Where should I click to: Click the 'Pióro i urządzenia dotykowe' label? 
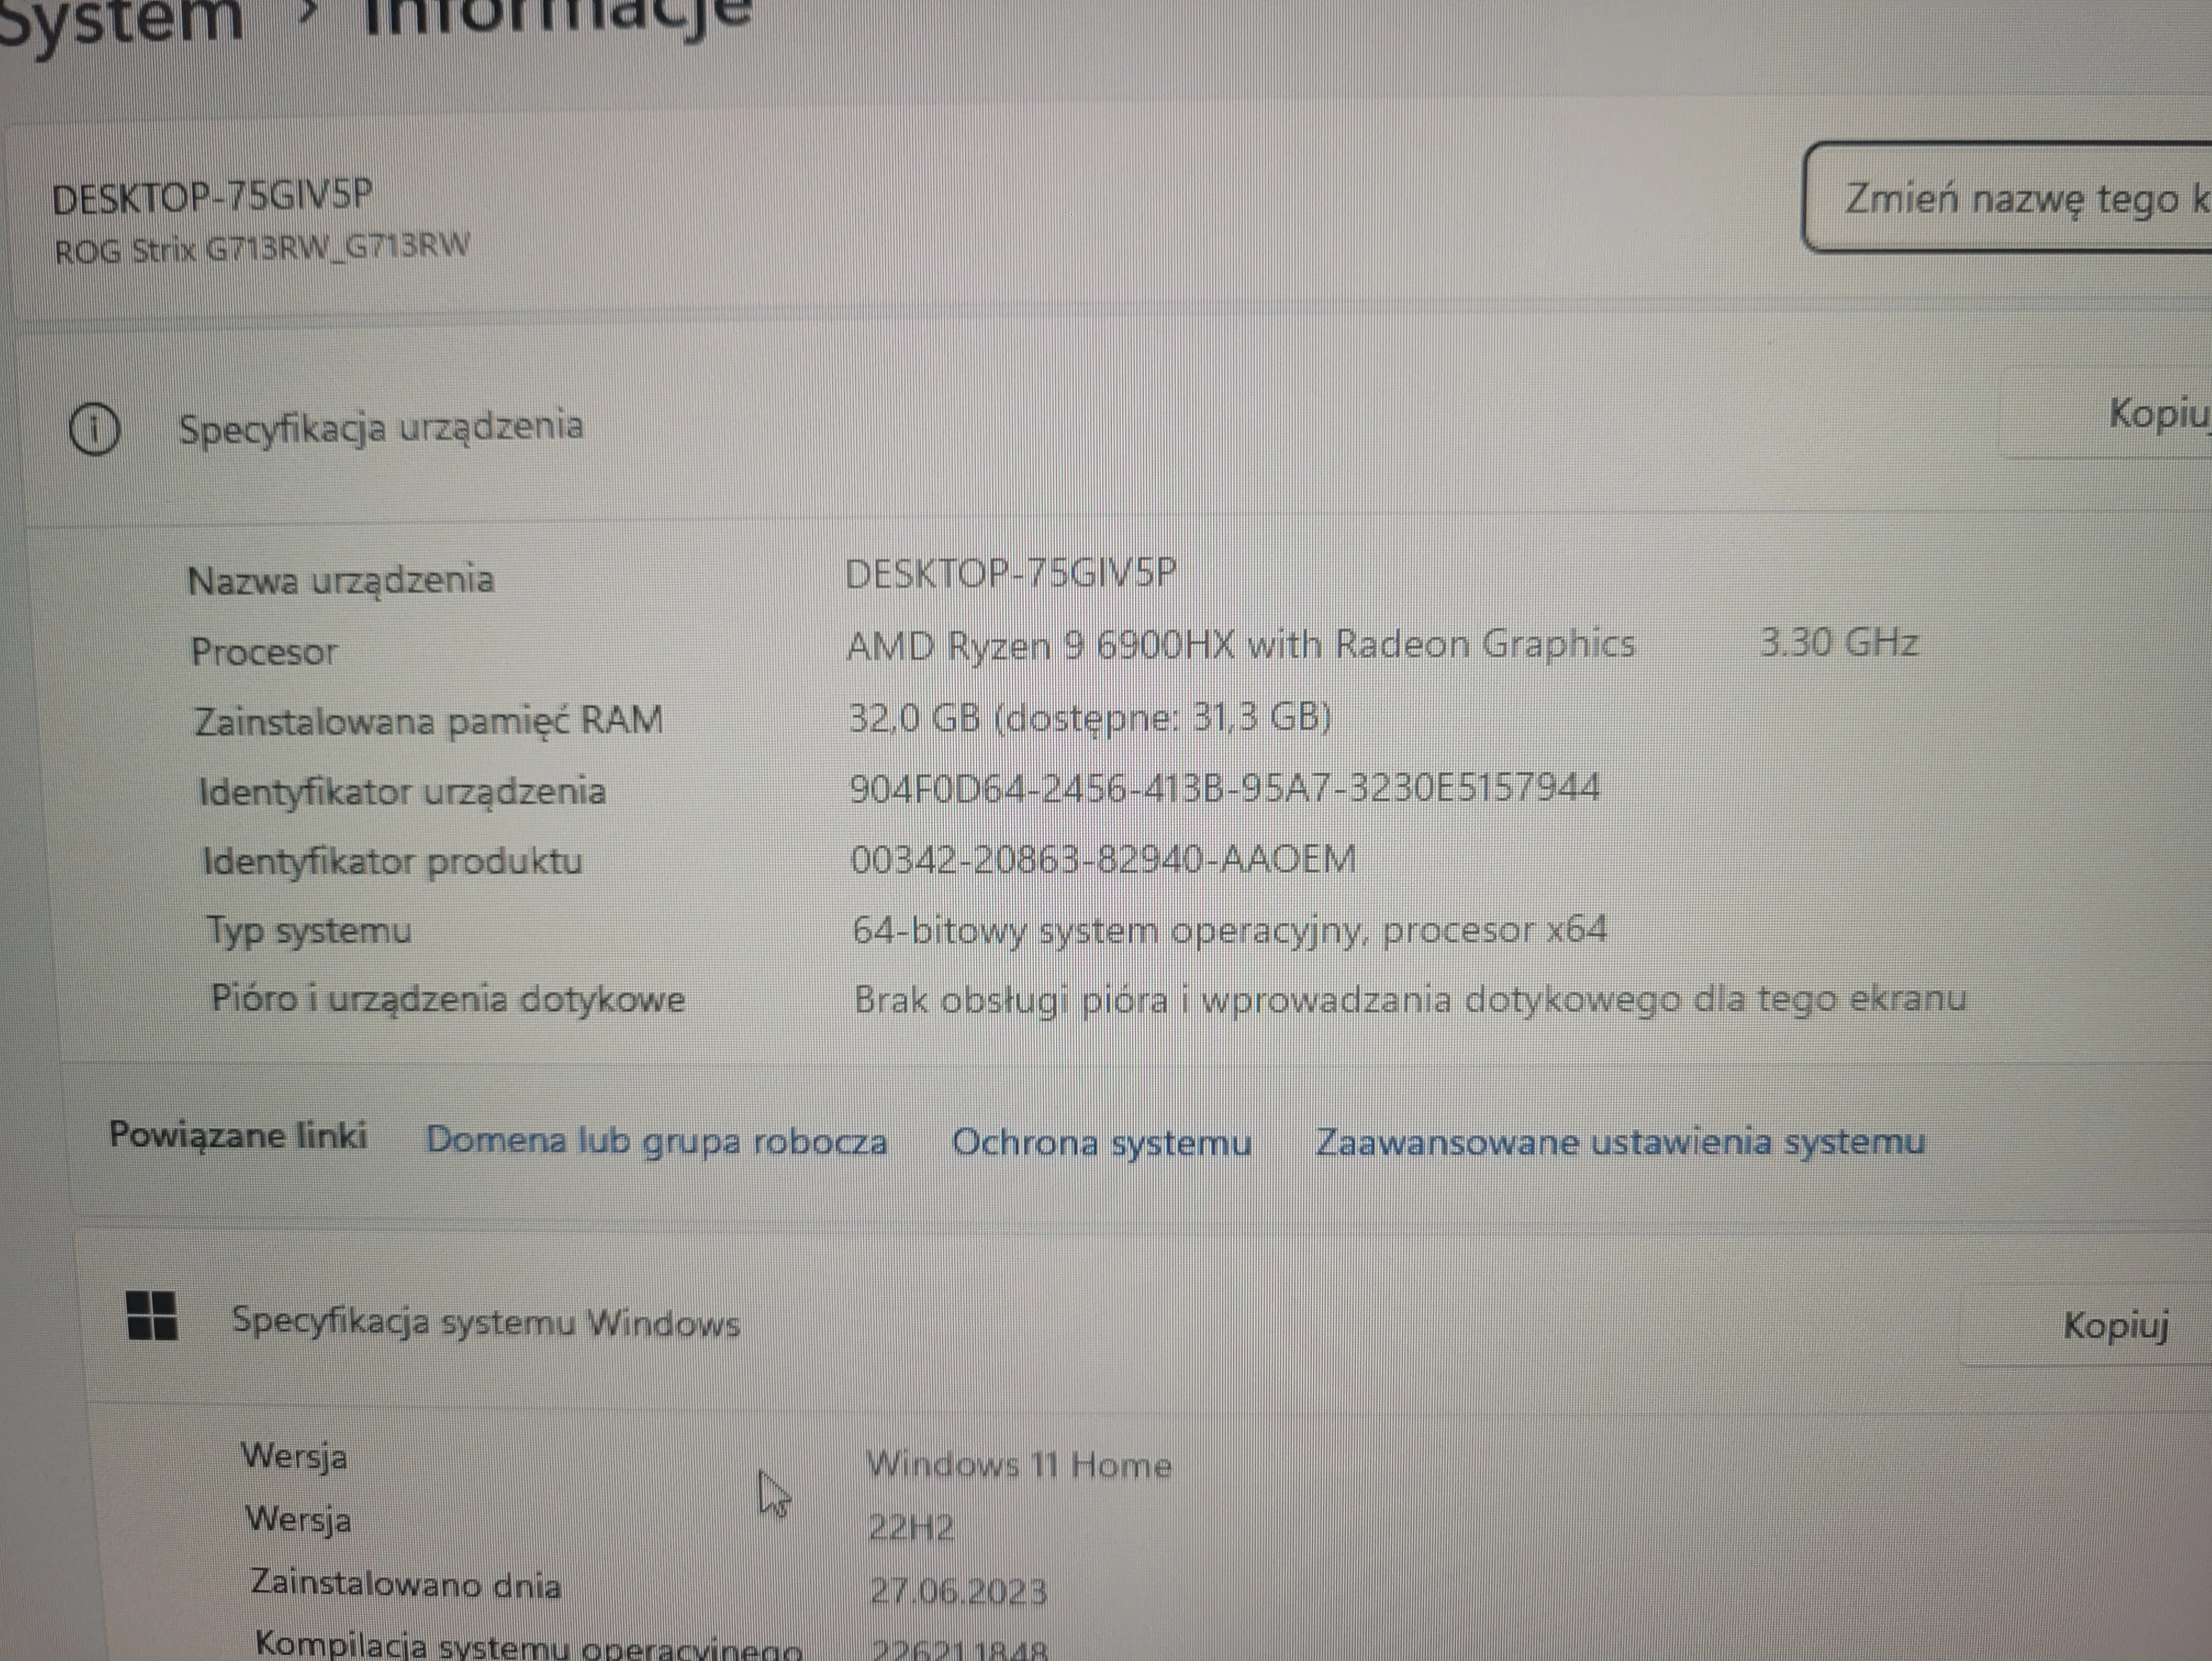click(448, 999)
